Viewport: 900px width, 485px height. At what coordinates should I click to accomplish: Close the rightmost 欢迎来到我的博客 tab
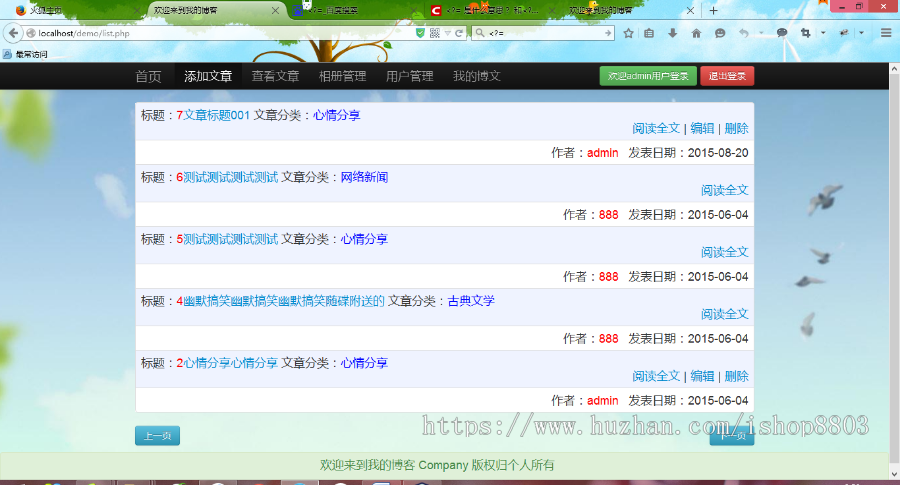click(690, 10)
